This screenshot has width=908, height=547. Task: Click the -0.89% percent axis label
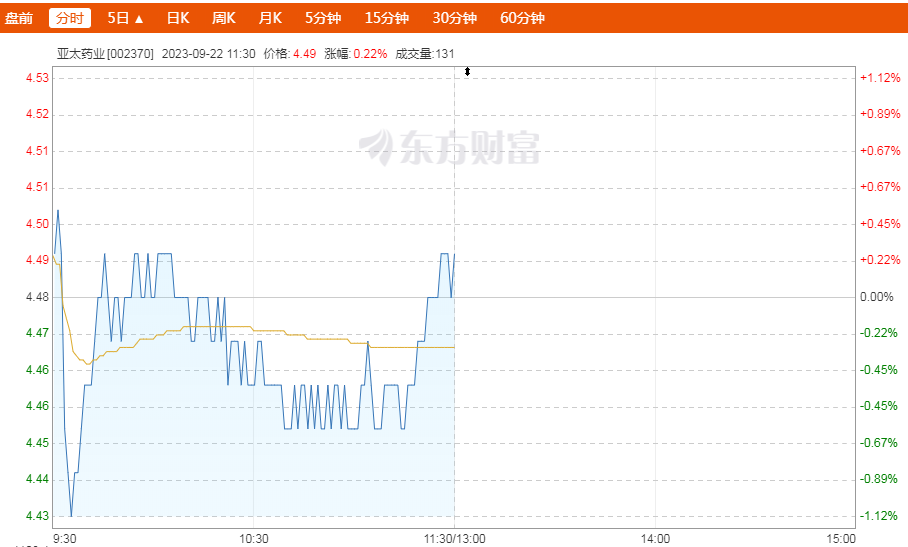879,479
